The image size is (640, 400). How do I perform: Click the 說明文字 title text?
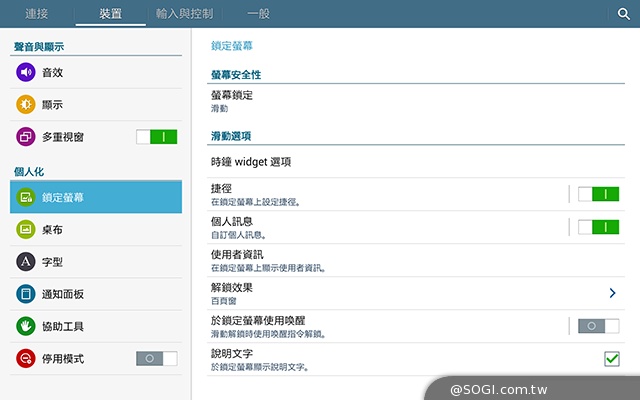pos(232,354)
